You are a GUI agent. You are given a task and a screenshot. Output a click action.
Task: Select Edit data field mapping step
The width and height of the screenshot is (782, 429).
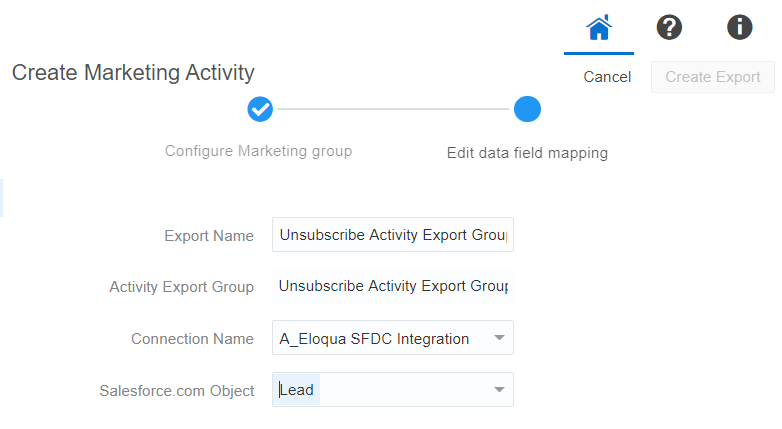tap(527, 153)
